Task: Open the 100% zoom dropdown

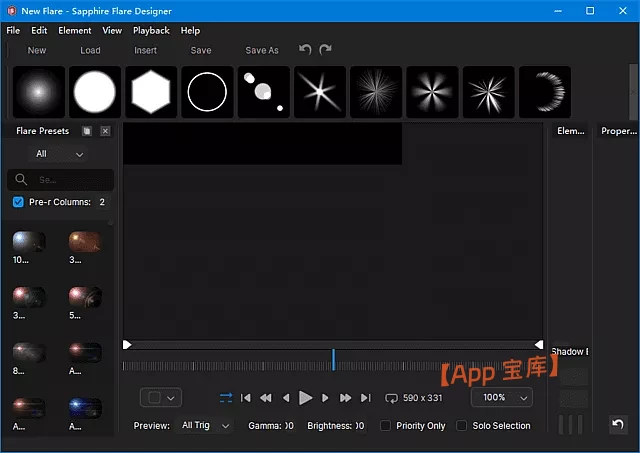Action: click(x=502, y=397)
